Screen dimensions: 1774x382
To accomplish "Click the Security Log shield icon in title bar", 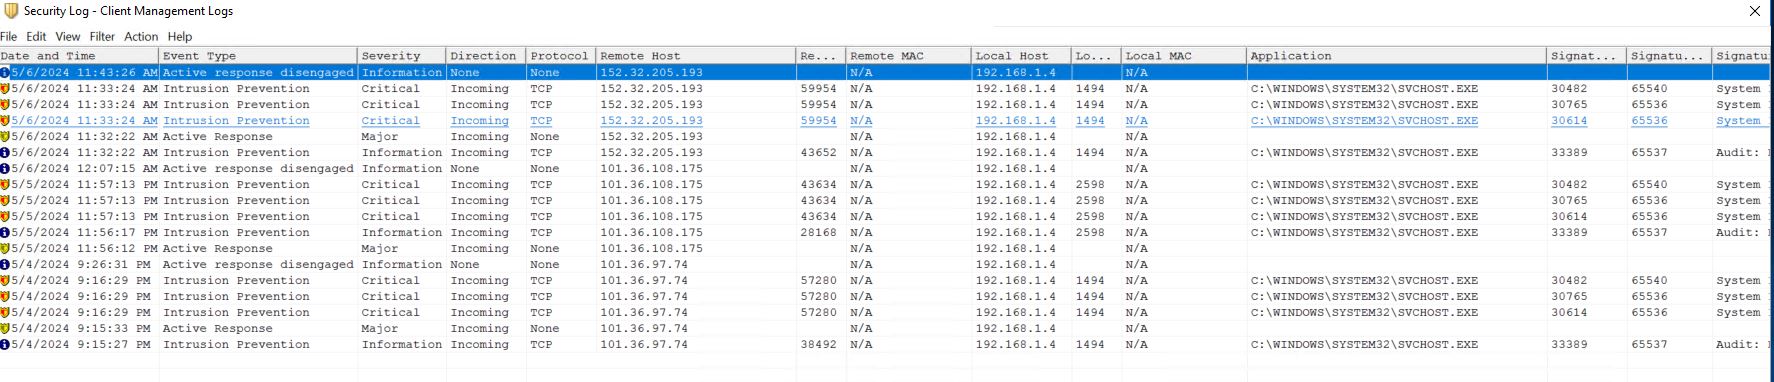I will [x=11, y=11].
